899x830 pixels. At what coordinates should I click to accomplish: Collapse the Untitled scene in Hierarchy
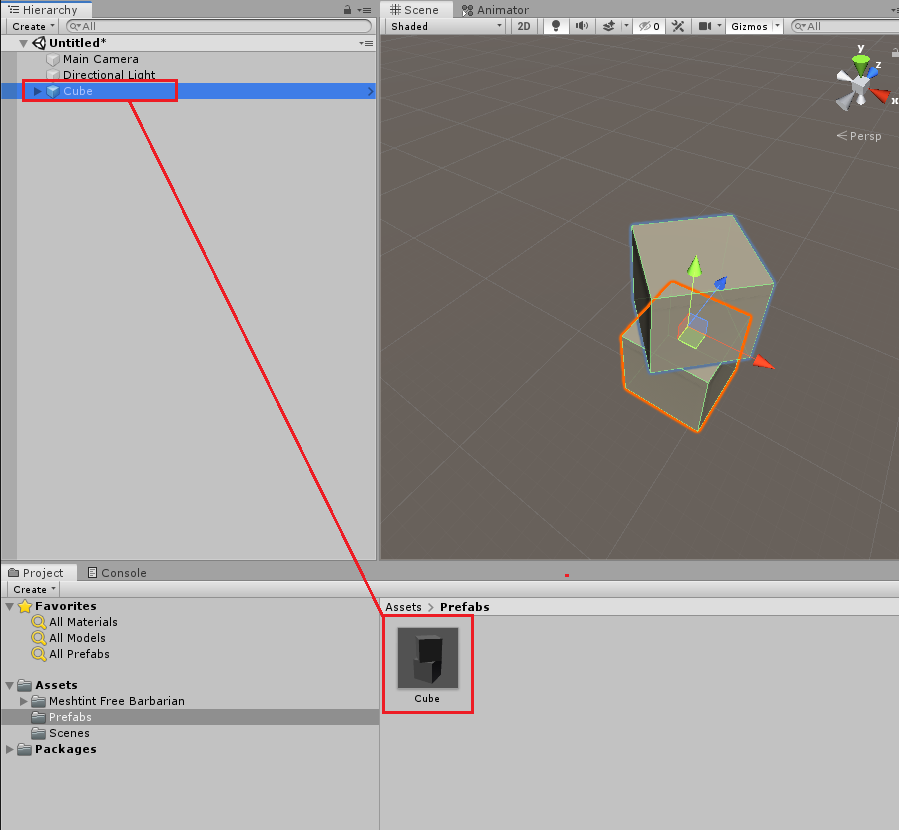point(24,43)
